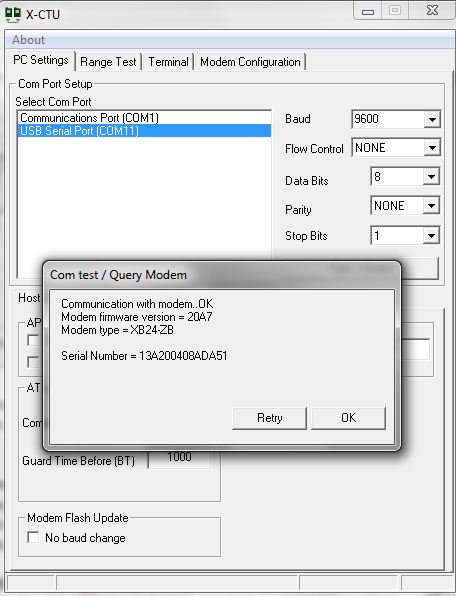Open the Modem Configuration tab
The height and width of the screenshot is (596, 456).
click(x=250, y=62)
